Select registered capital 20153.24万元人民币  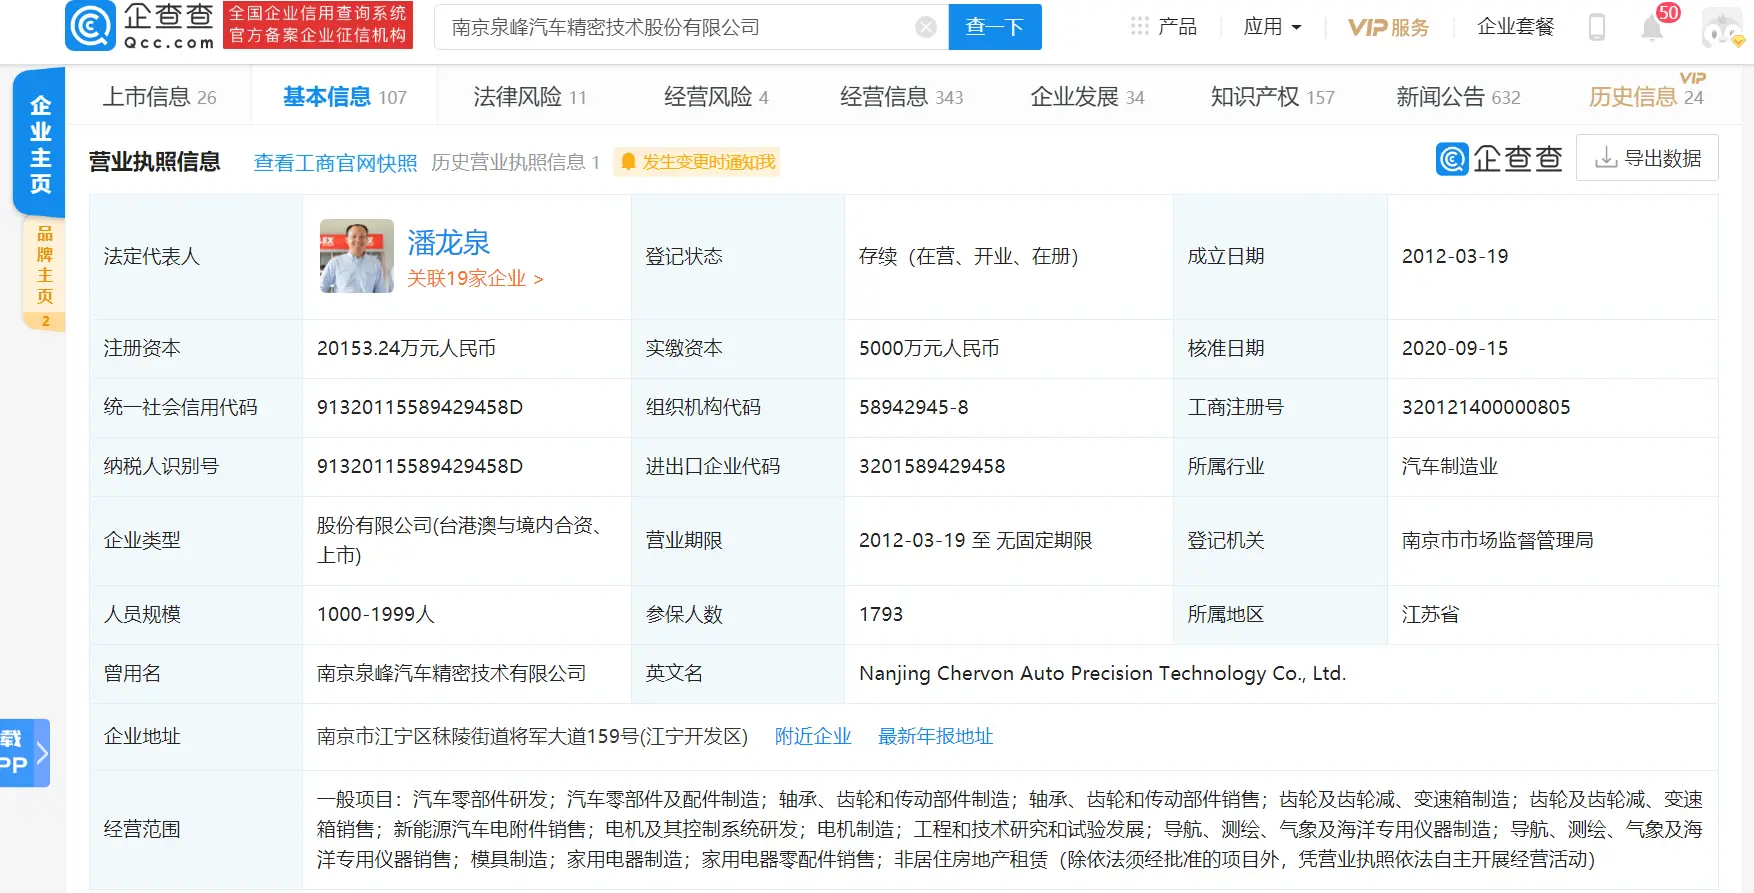[406, 348]
